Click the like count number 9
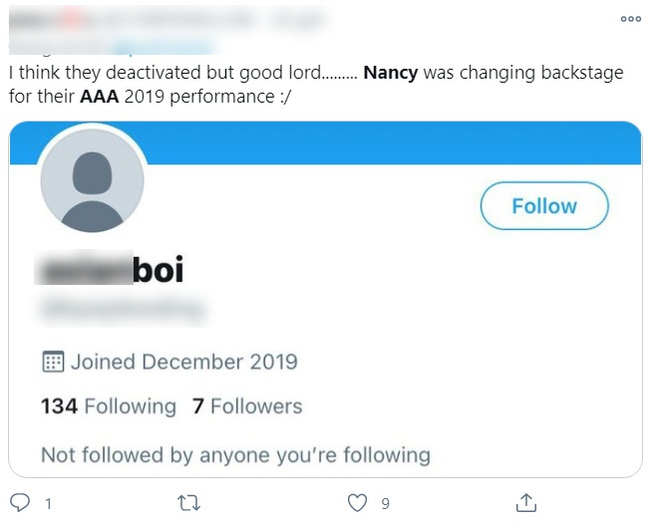Image resolution: width=650 pixels, height=524 pixels. pyautogui.click(x=385, y=503)
